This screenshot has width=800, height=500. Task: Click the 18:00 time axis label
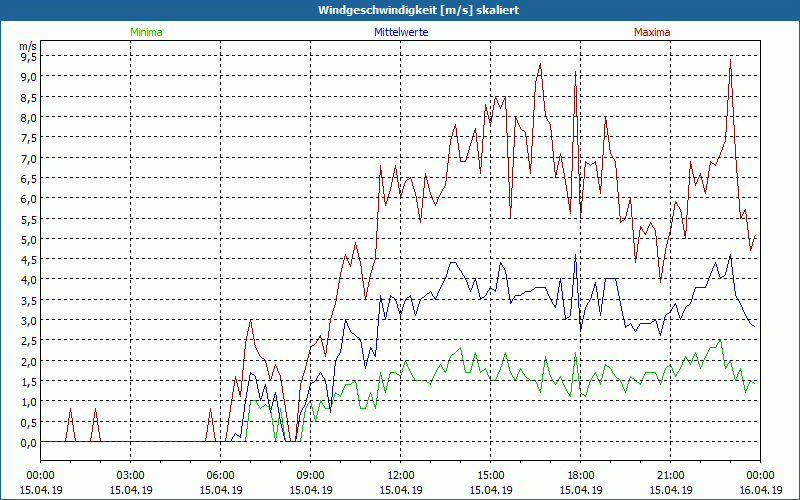pyautogui.click(x=581, y=476)
